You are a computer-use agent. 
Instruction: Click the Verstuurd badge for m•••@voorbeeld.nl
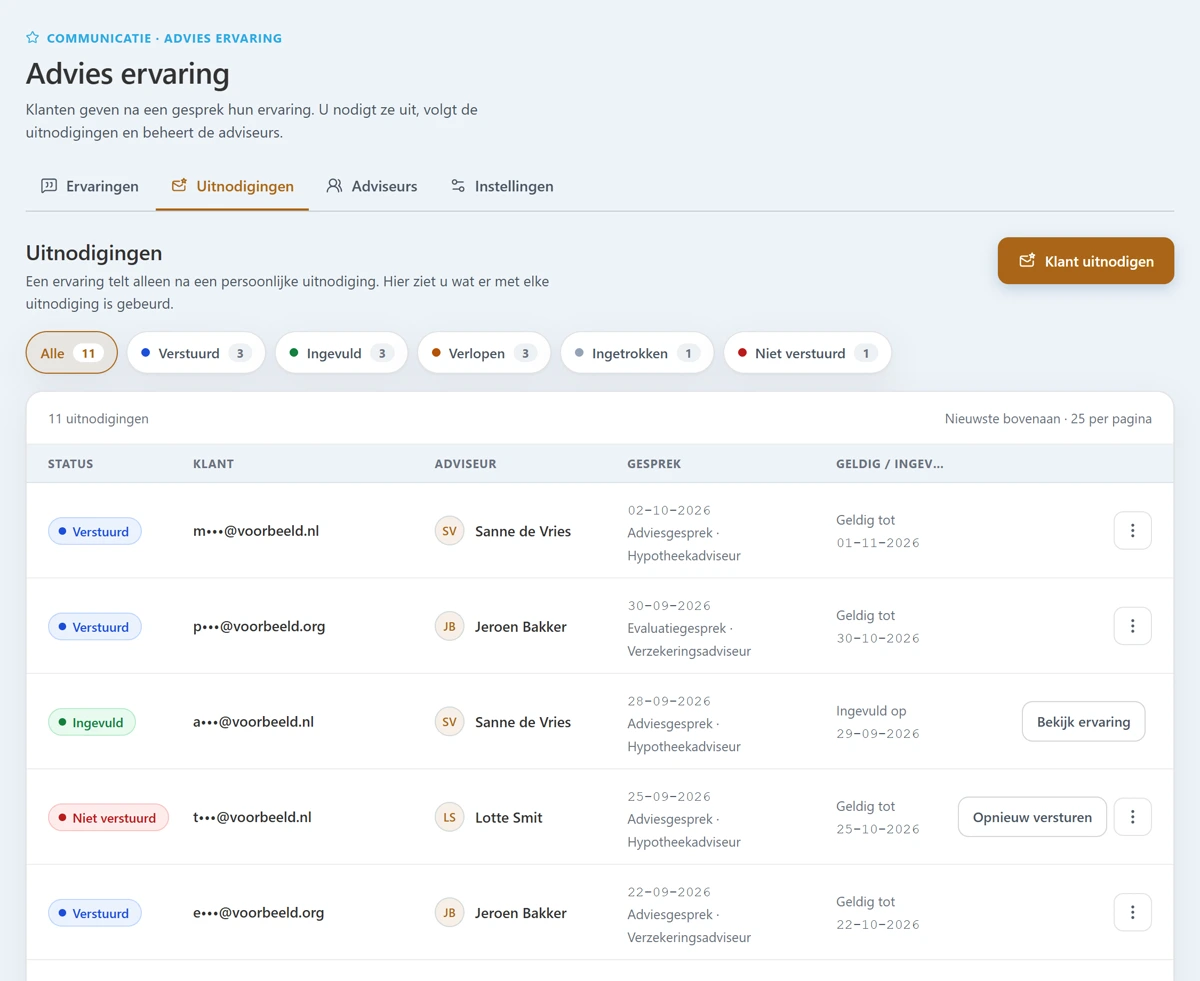(95, 531)
